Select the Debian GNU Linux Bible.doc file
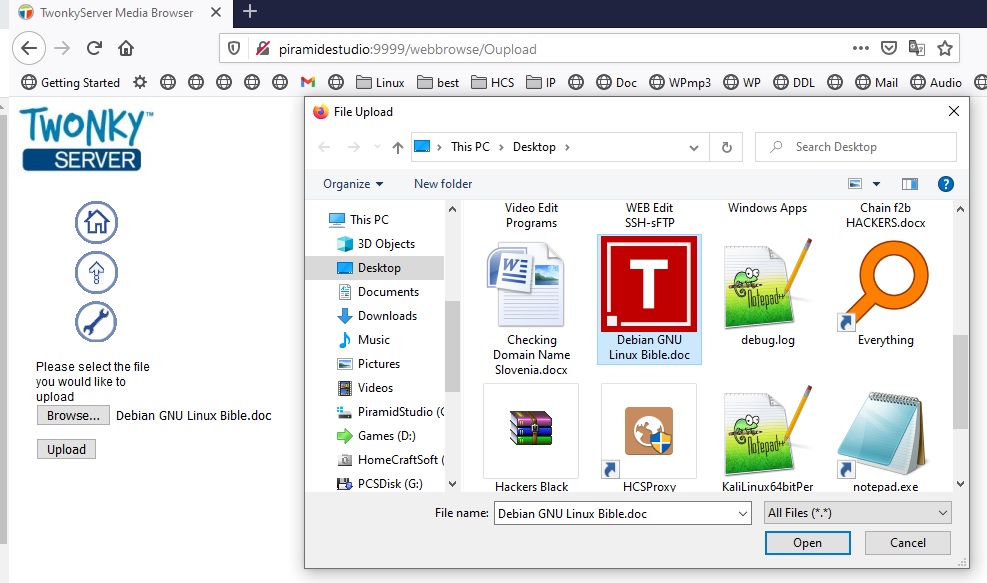The image size is (987, 583). point(649,299)
